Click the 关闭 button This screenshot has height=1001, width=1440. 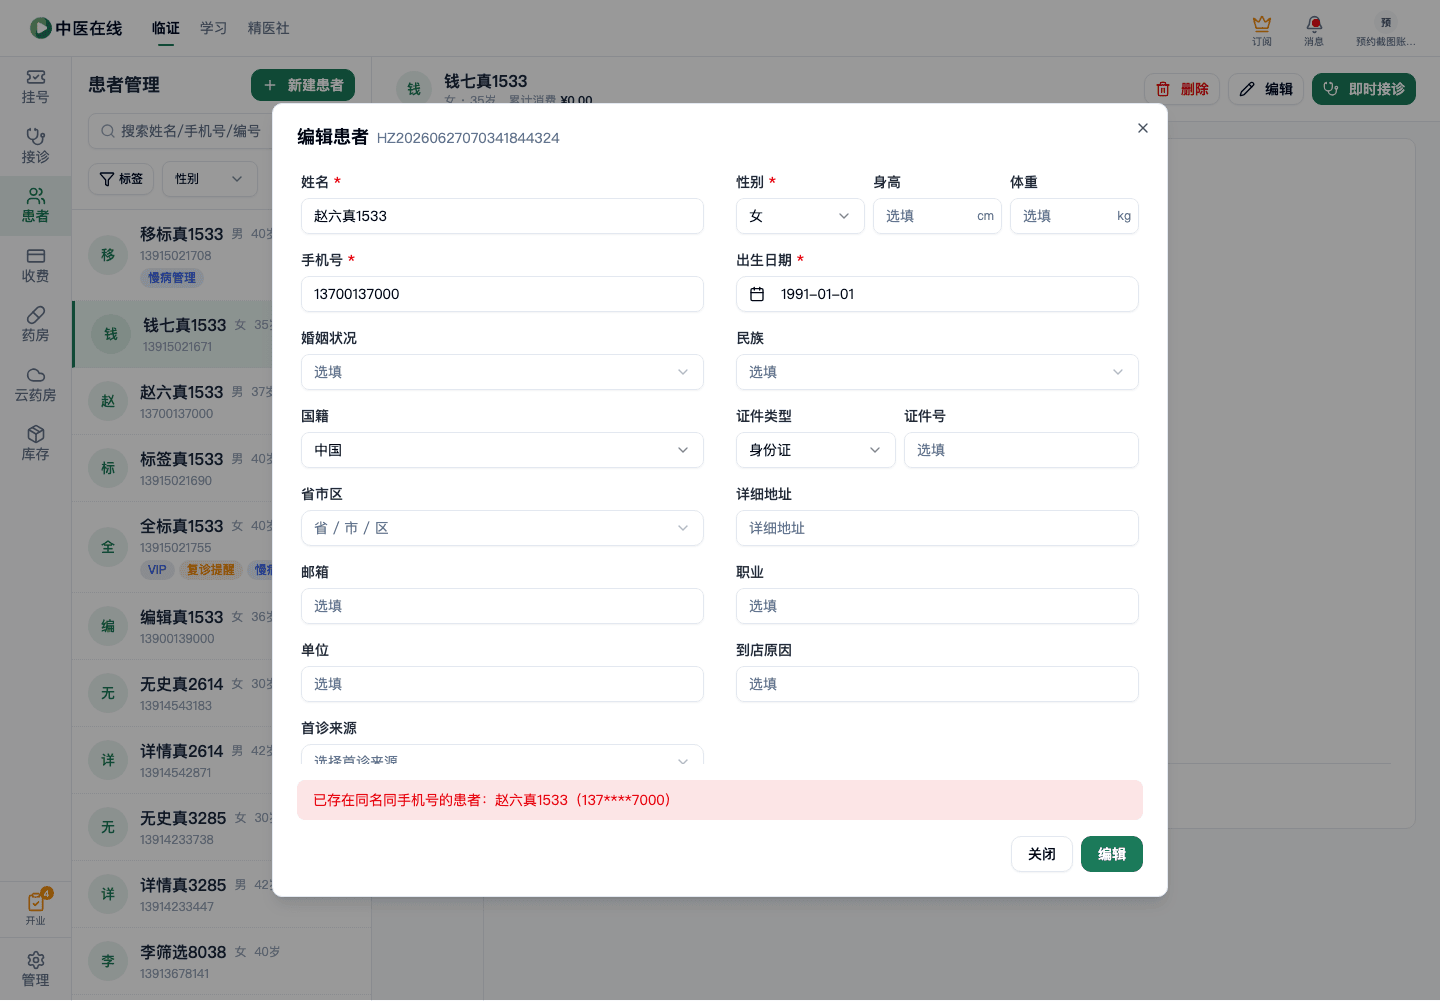pos(1042,854)
